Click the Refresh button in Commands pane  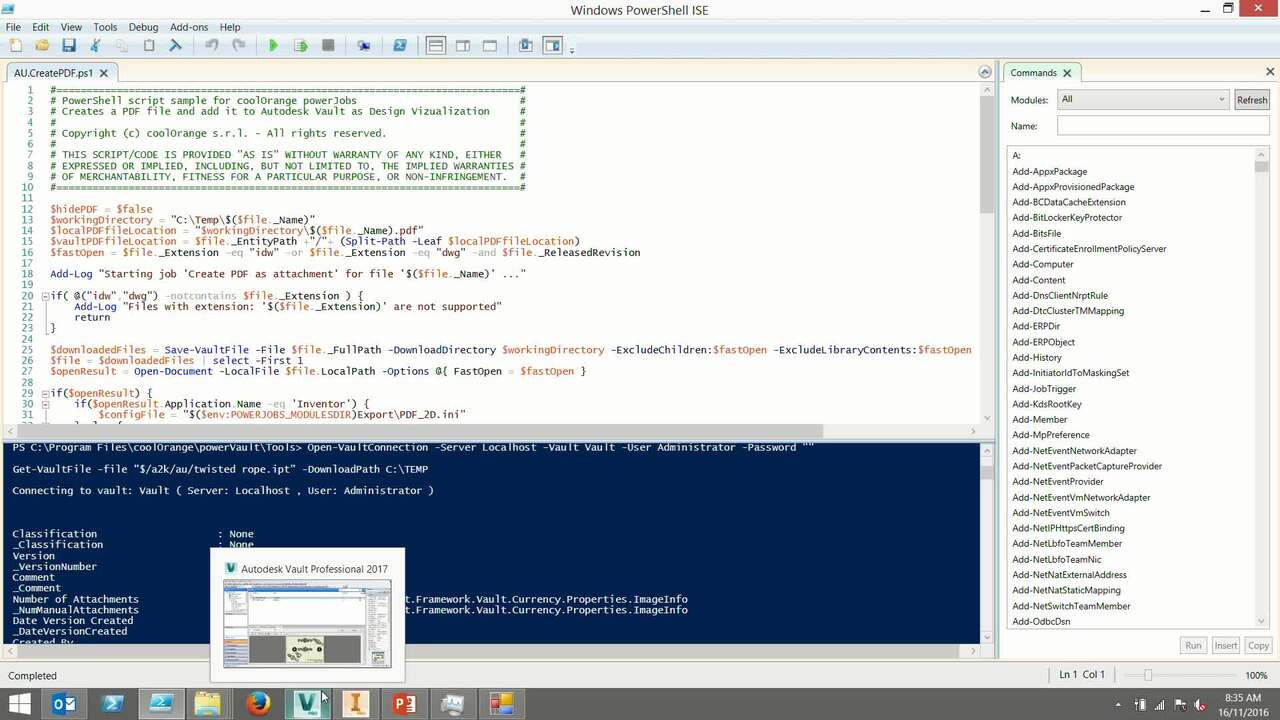1251,100
